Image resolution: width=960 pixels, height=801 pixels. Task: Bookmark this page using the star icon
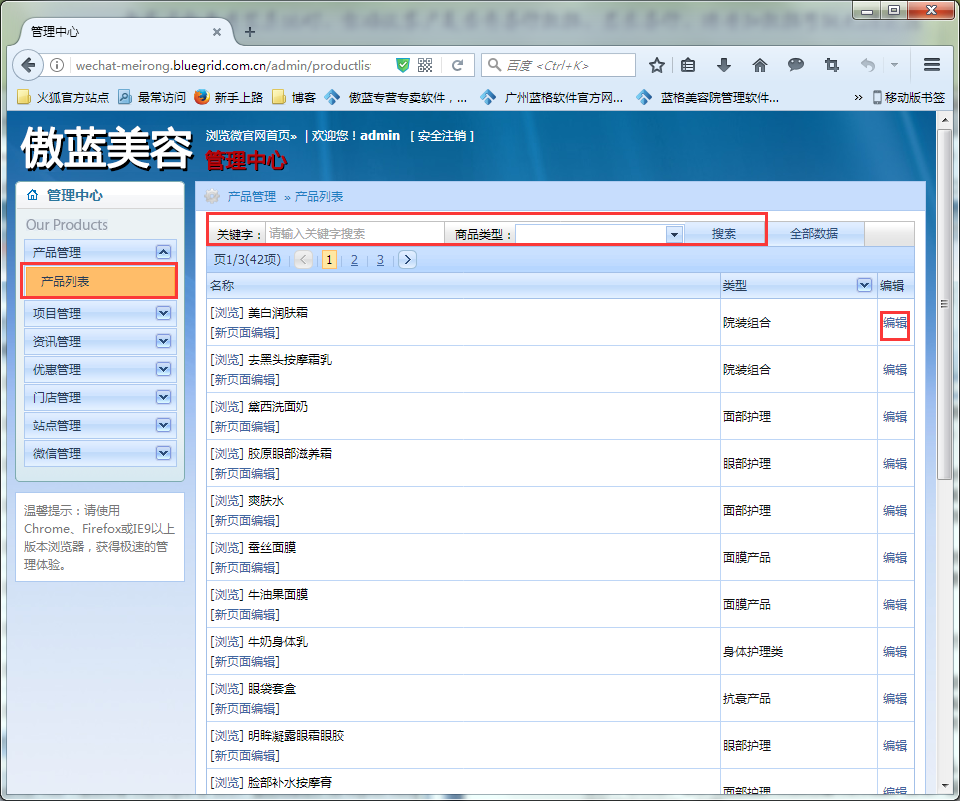pyautogui.click(x=656, y=64)
